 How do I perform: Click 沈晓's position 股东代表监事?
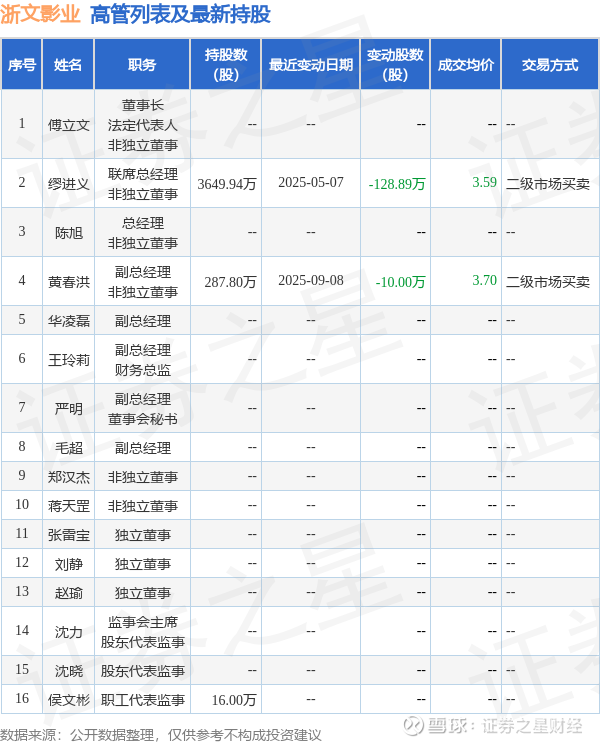pos(142,670)
